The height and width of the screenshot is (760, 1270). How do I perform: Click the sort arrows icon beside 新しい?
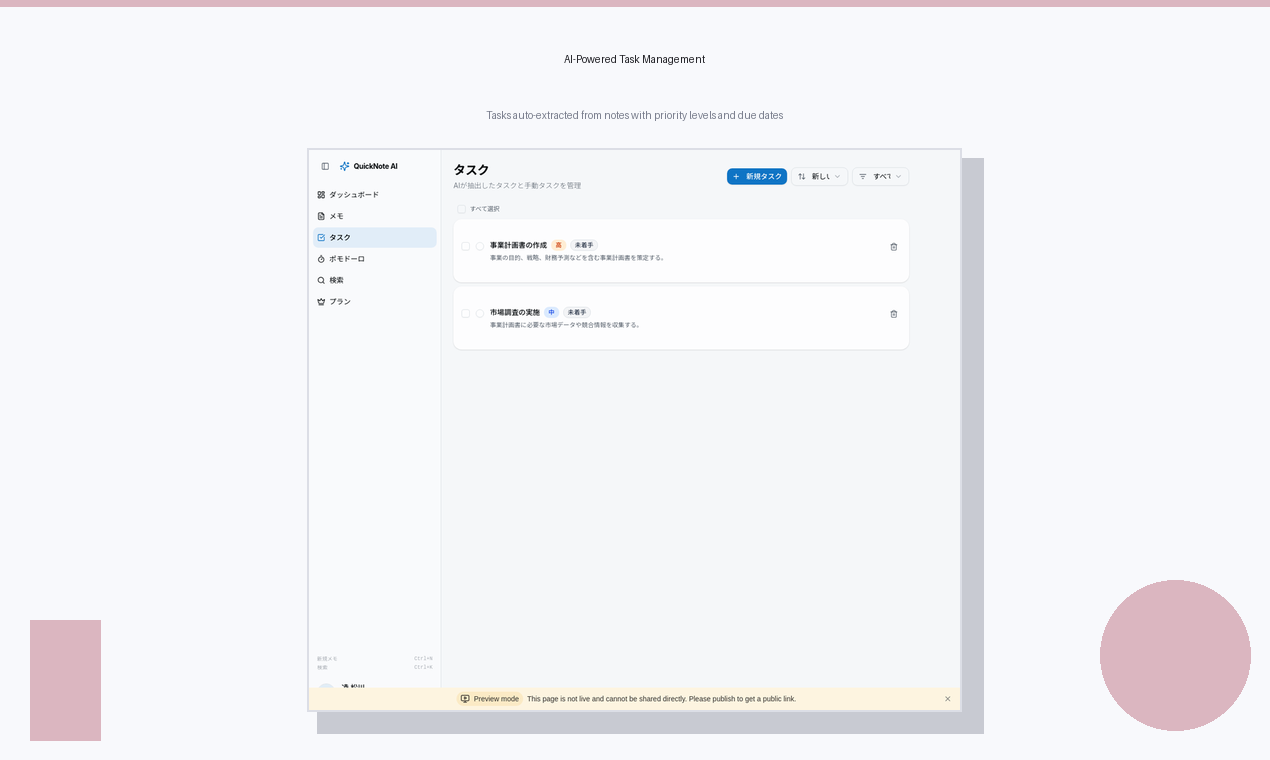click(x=801, y=176)
